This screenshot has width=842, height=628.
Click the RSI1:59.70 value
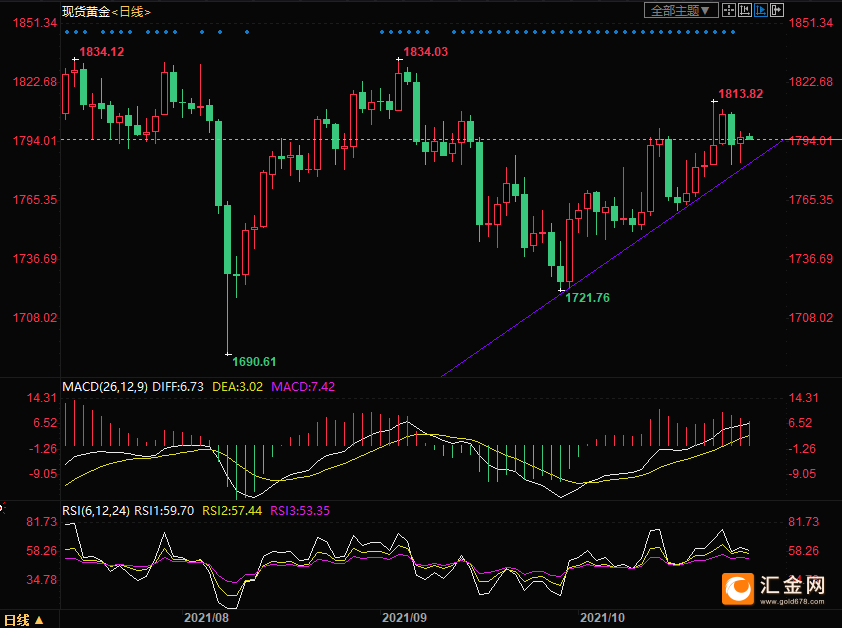(x=164, y=511)
